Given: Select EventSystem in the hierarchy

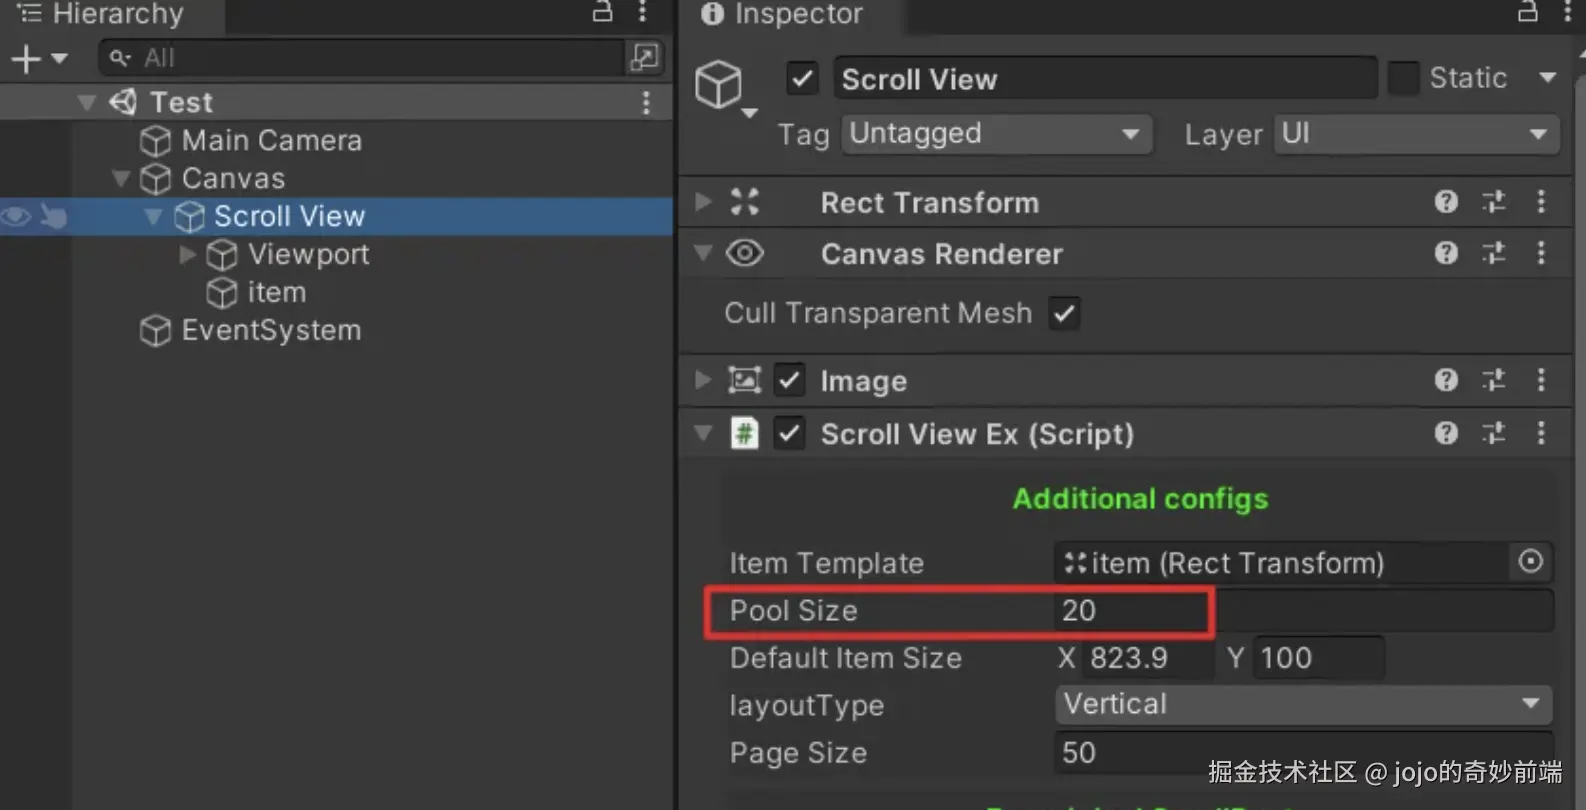Looking at the screenshot, I should click(x=270, y=331).
